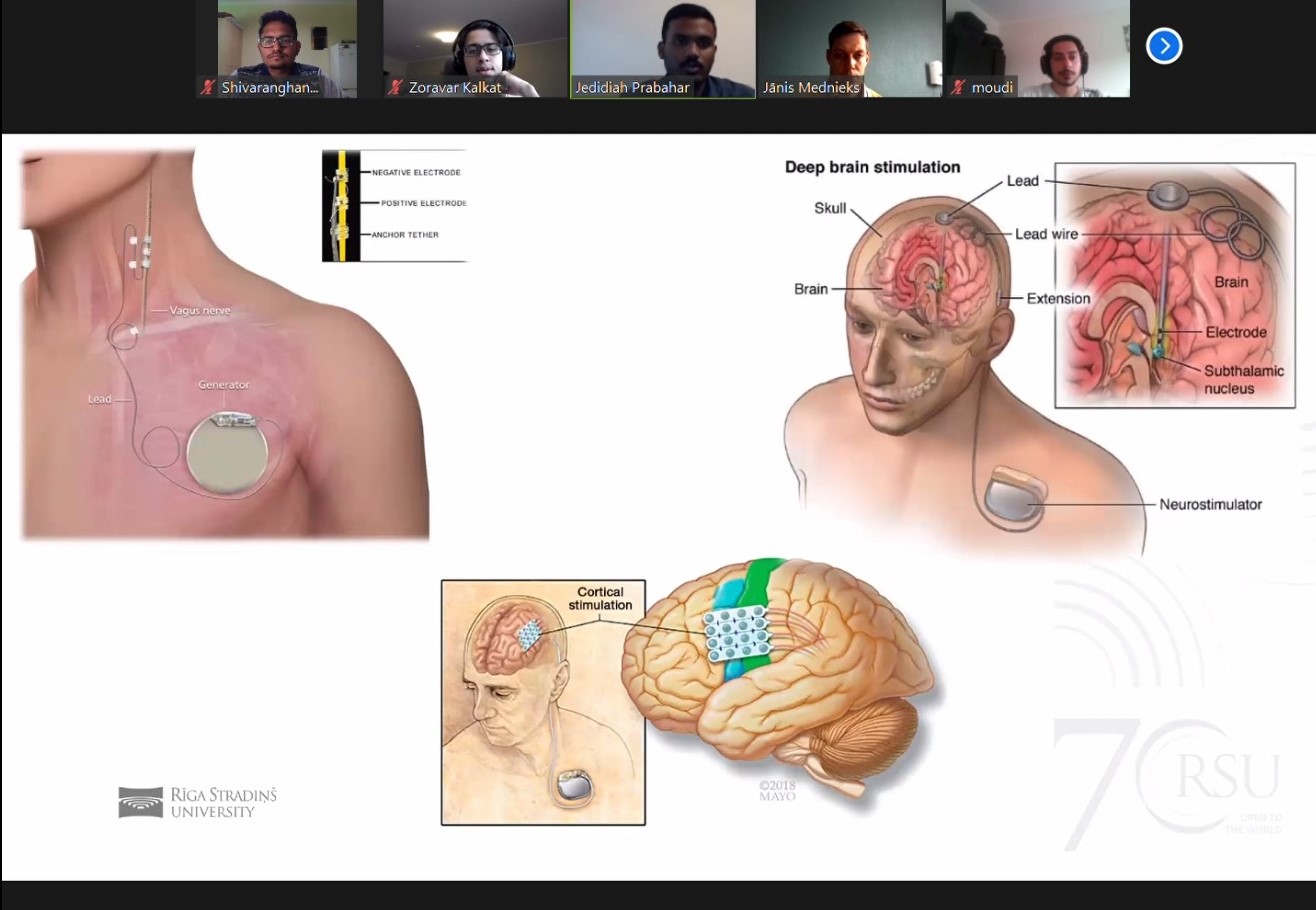Click moudi's muted microphone icon

pyautogui.click(x=957, y=87)
